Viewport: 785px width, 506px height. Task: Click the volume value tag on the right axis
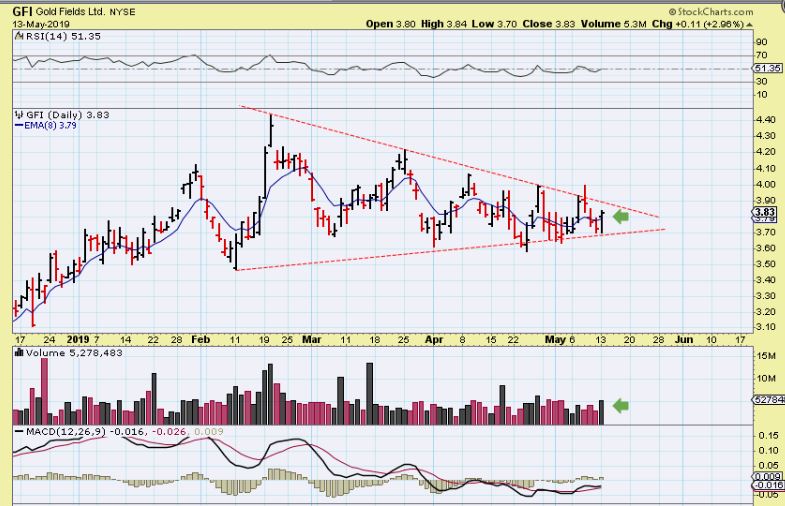coord(768,399)
